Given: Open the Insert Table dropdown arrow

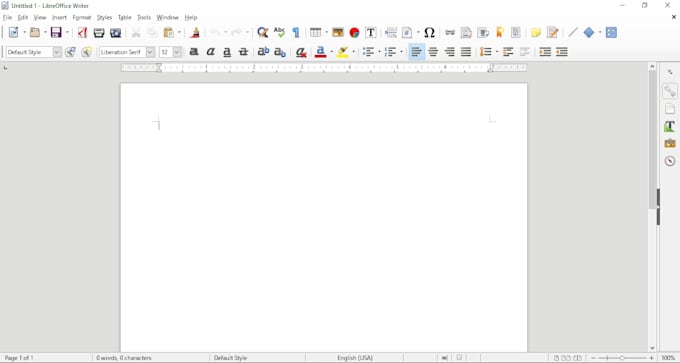Looking at the screenshot, I should tap(326, 33).
